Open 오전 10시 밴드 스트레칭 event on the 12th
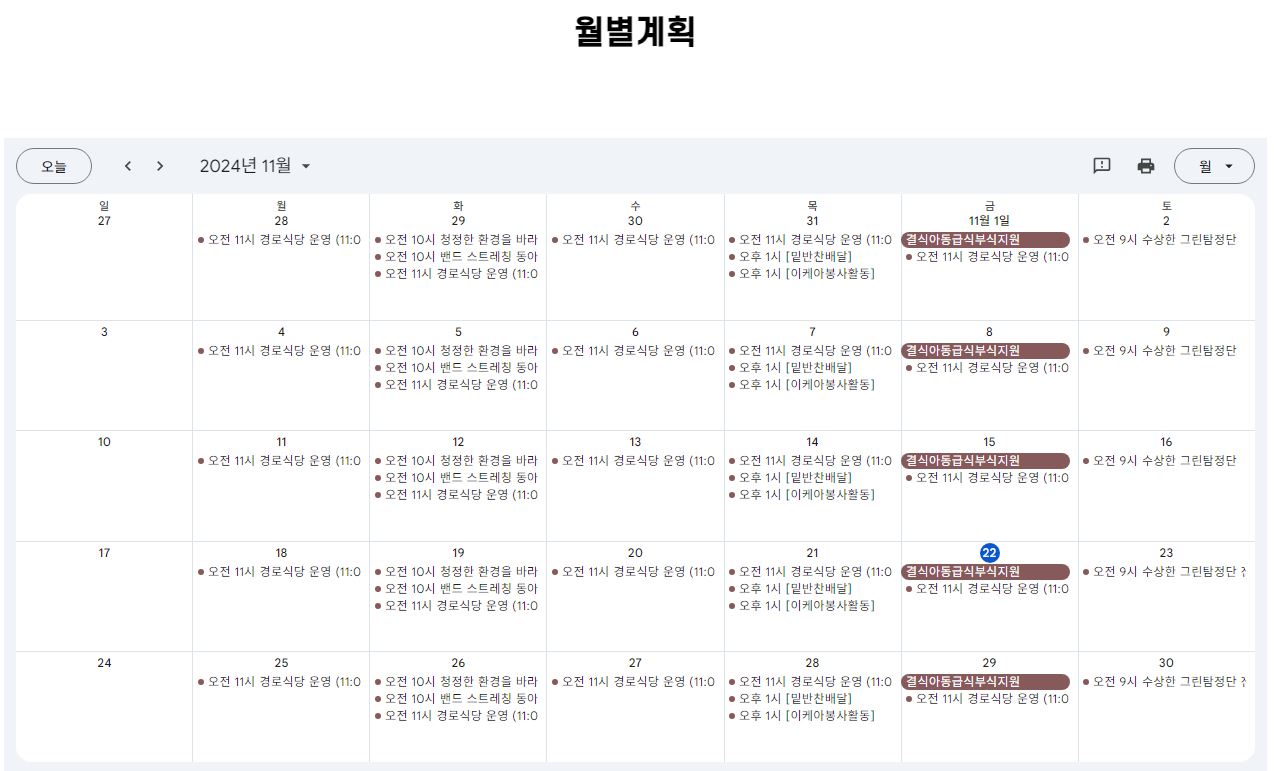The width and height of the screenshot is (1274, 771). [456, 478]
